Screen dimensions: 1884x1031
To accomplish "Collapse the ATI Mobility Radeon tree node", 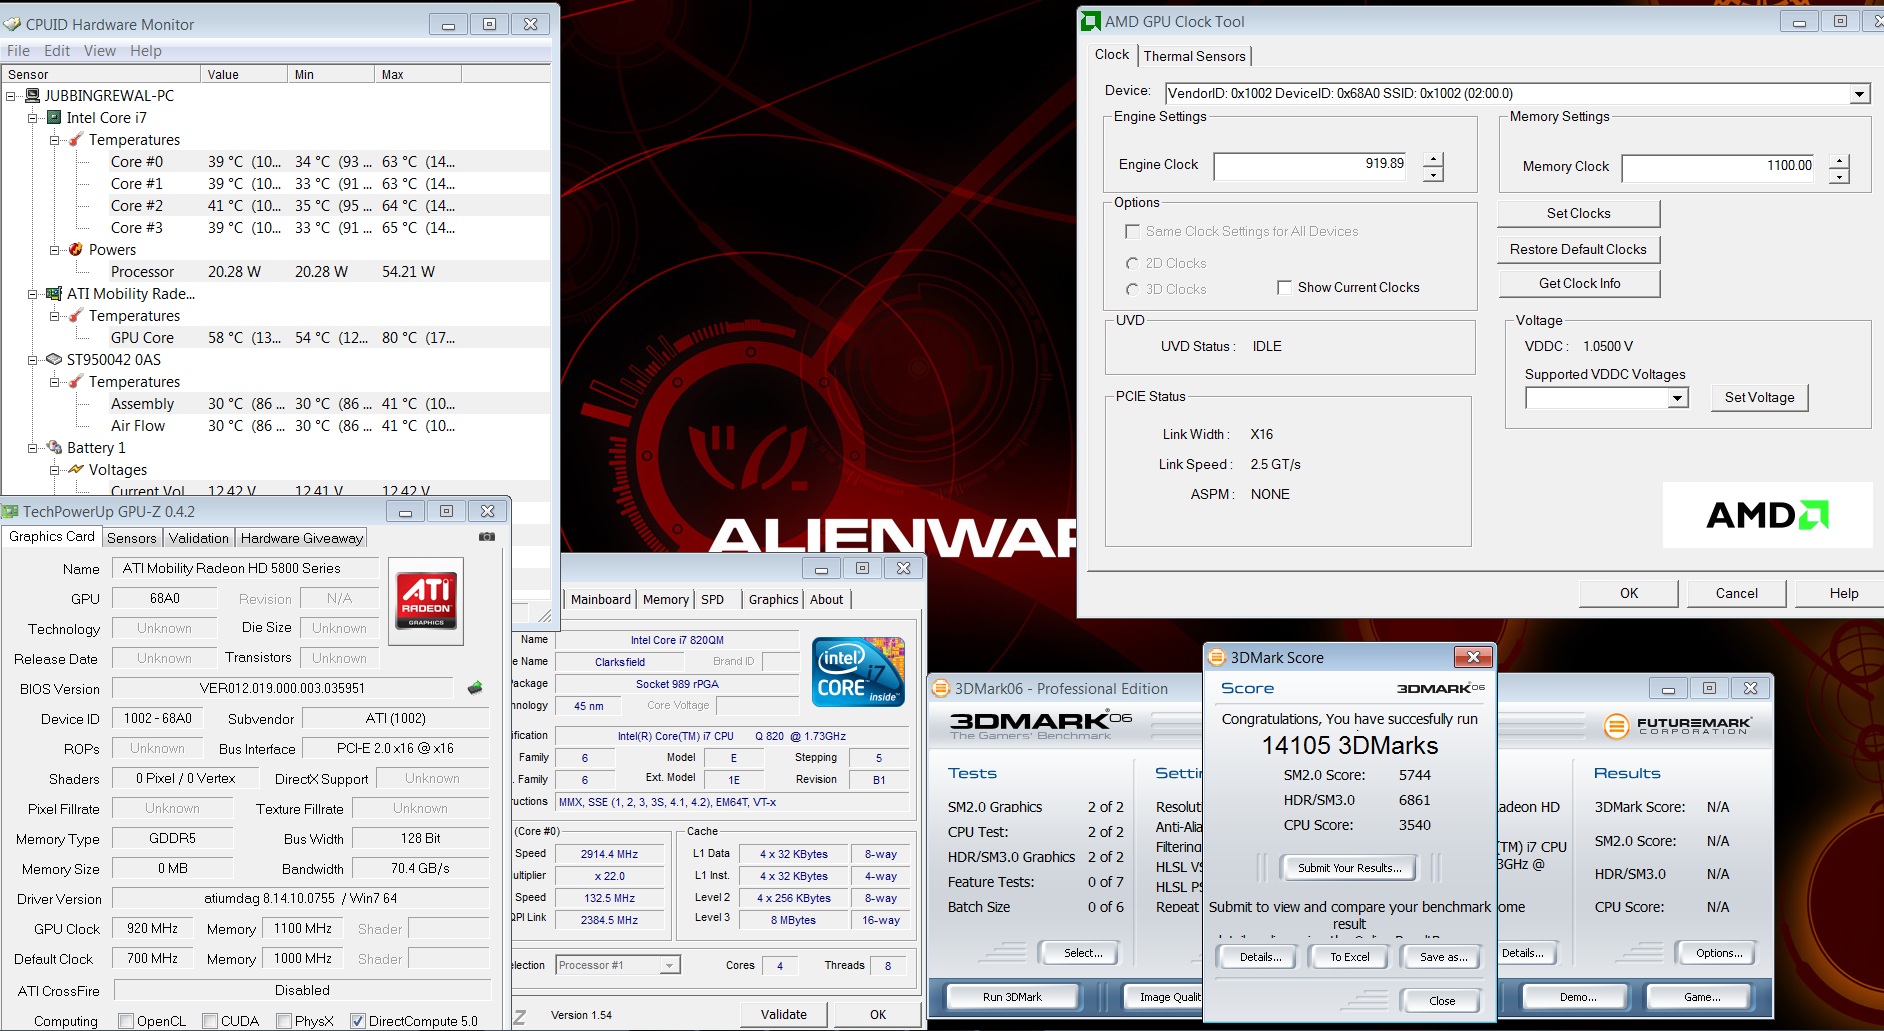I will tap(33, 294).
